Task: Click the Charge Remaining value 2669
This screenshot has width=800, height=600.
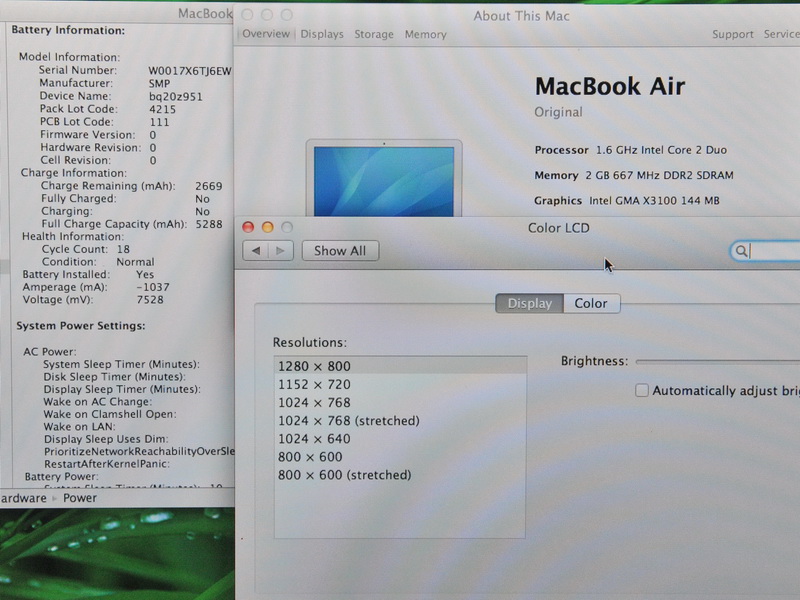Action: pos(209,186)
